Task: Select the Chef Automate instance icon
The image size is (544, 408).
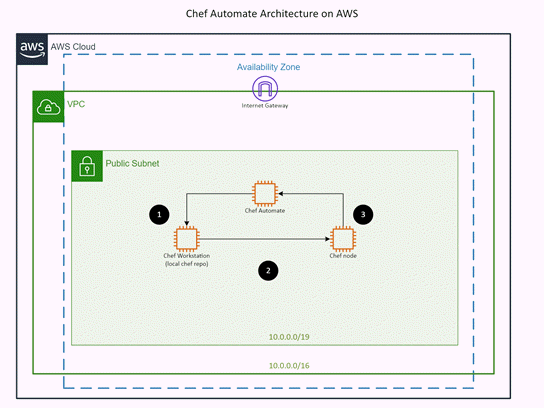Action: 265,193
